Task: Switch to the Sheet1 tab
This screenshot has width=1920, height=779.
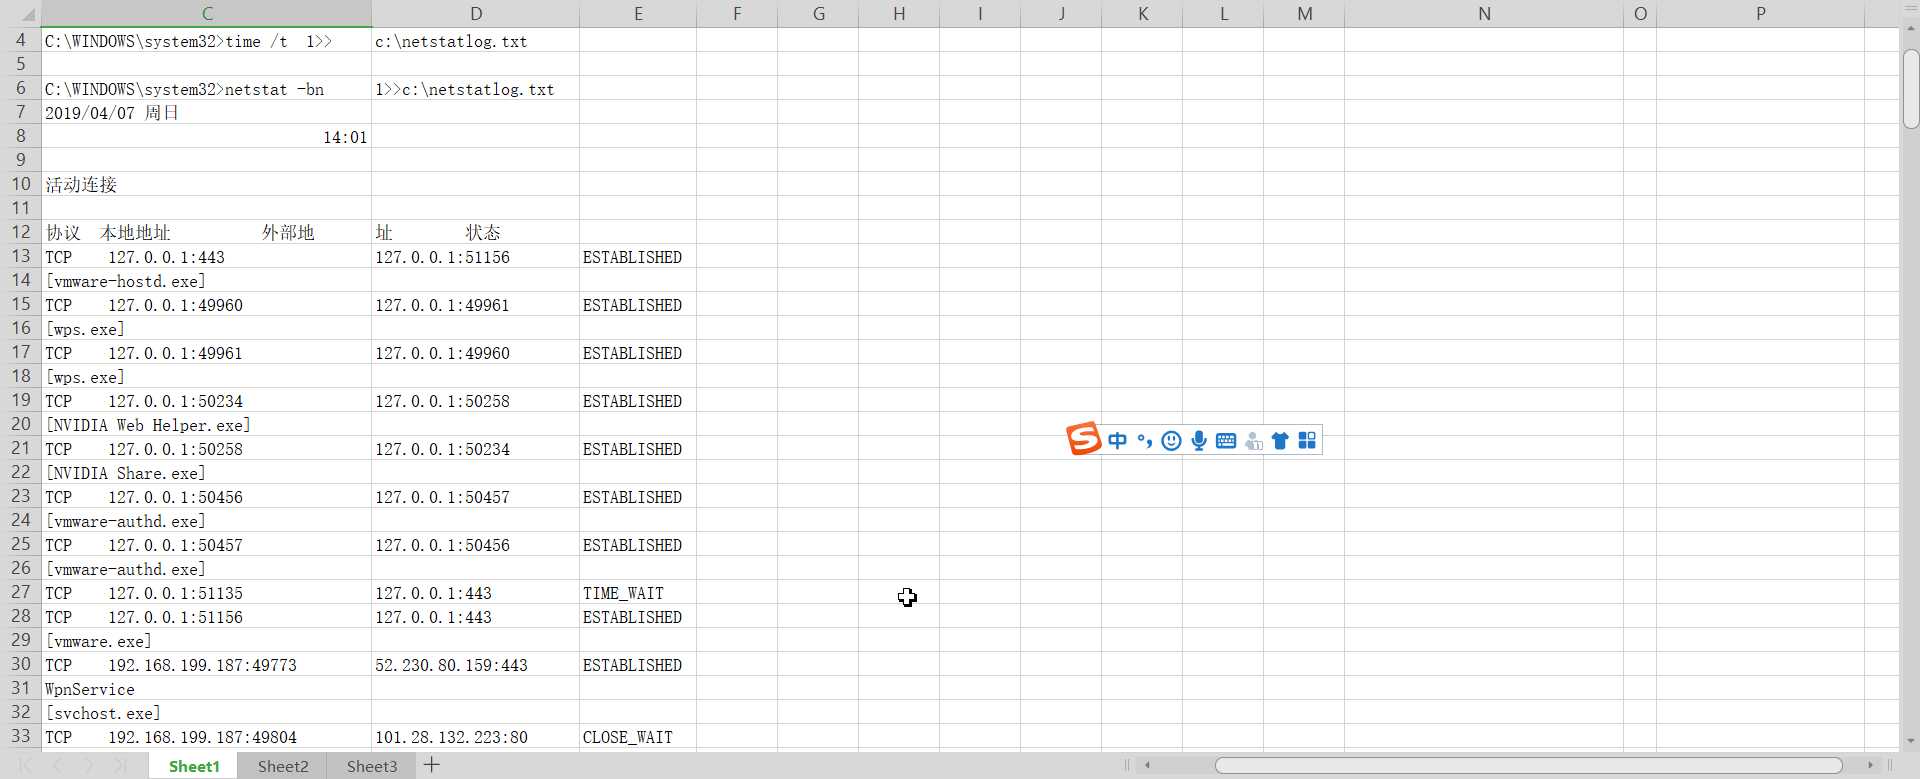Action: click(193, 766)
